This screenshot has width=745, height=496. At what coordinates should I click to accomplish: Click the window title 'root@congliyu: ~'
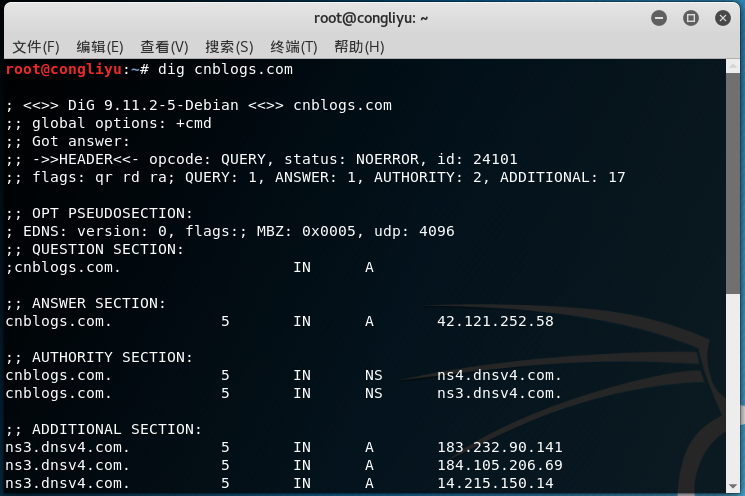[x=371, y=19]
